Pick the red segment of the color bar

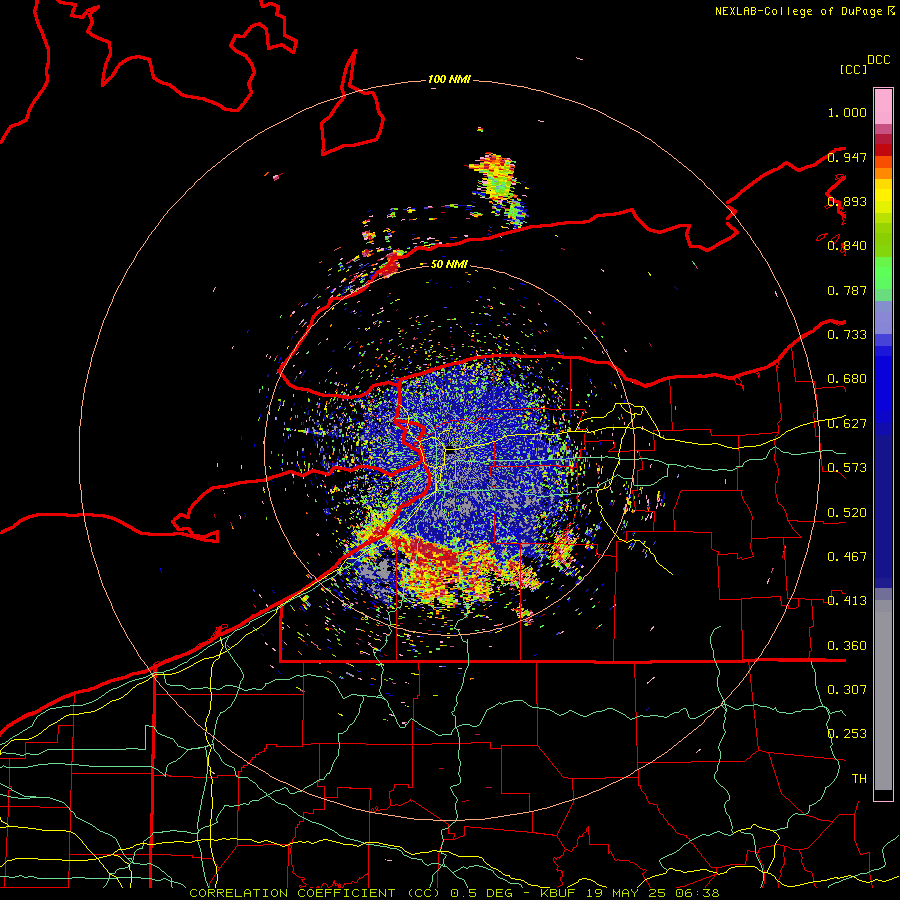(x=883, y=149)
